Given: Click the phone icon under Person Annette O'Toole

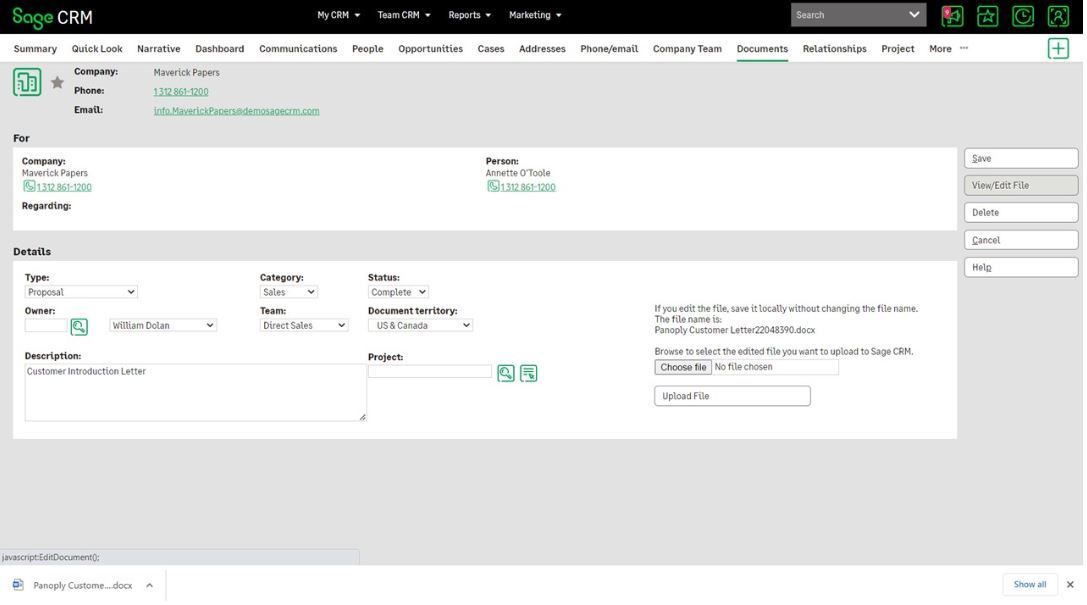Looking at the screenshot, I should tap(493, 186).
